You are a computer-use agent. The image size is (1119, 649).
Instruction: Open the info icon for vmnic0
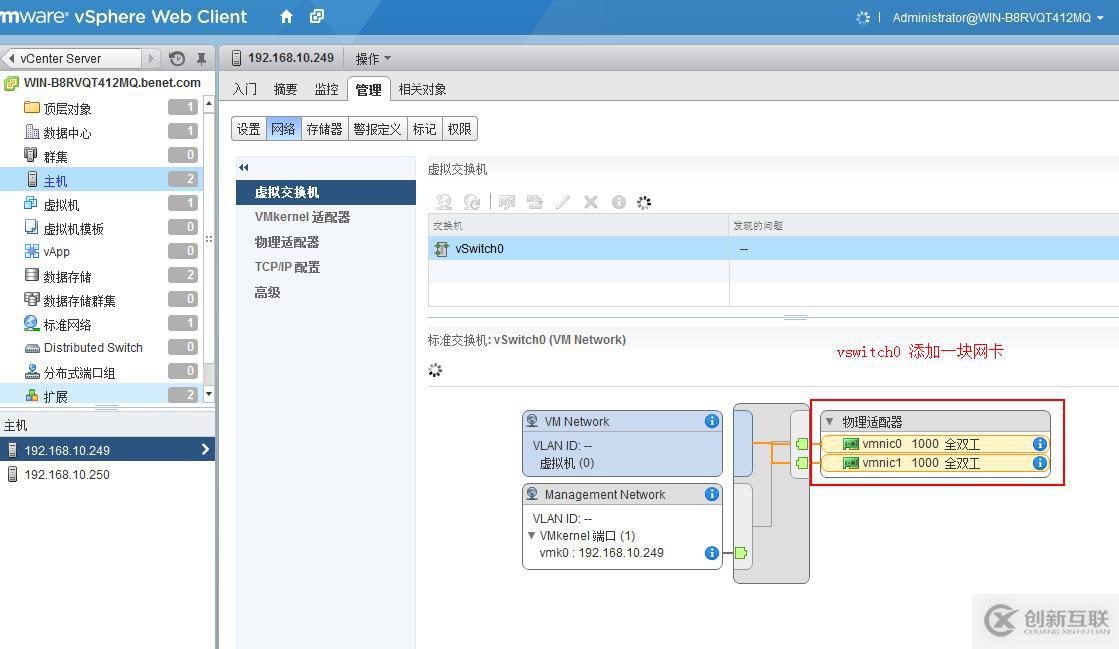point(1040,444)
